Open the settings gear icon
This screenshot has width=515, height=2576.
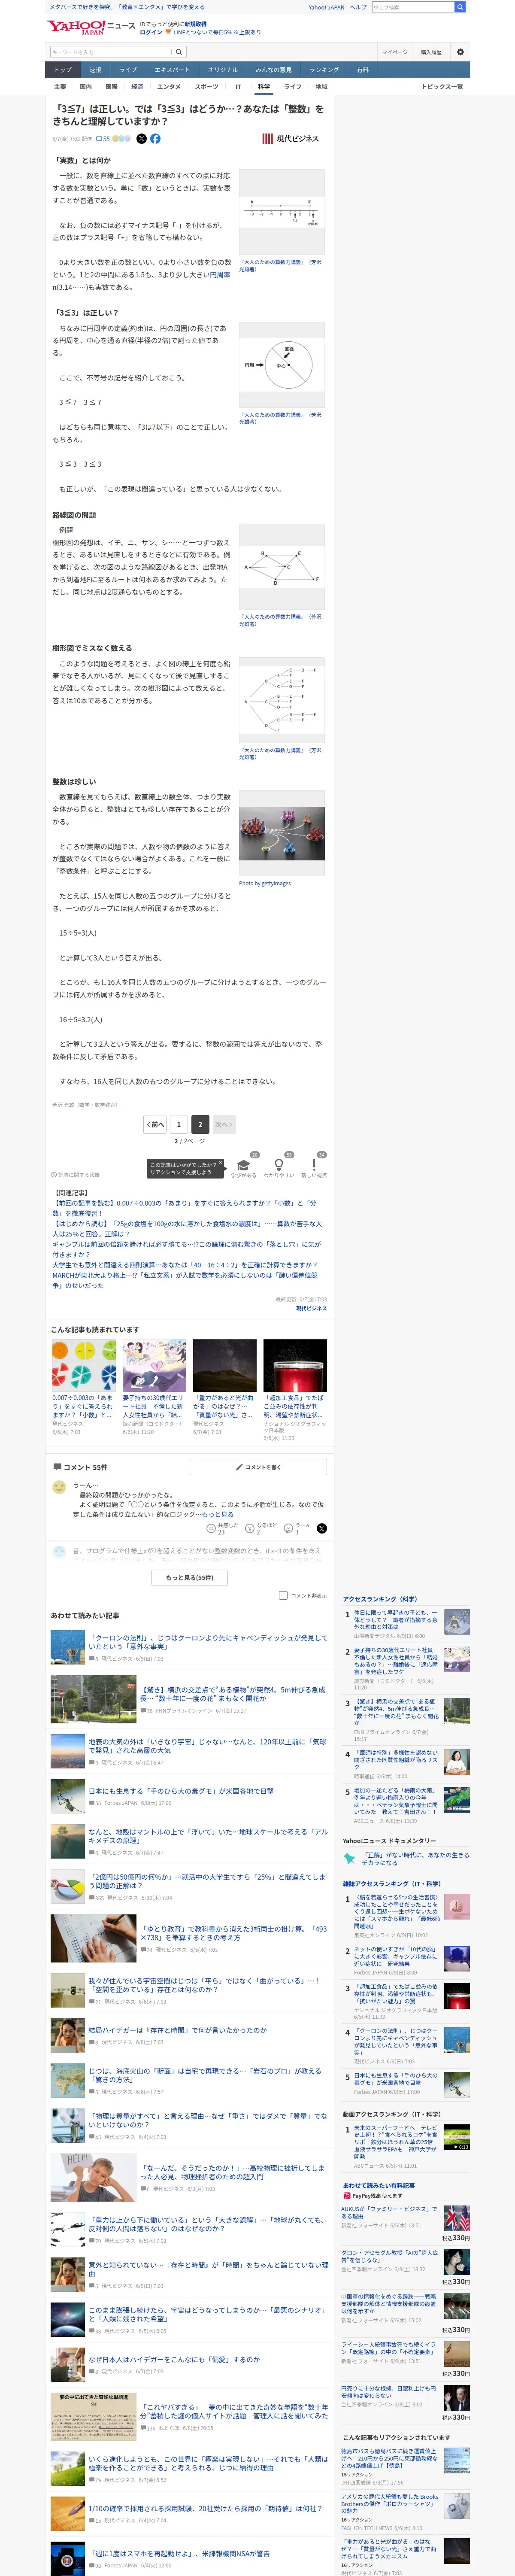[460, 52]
